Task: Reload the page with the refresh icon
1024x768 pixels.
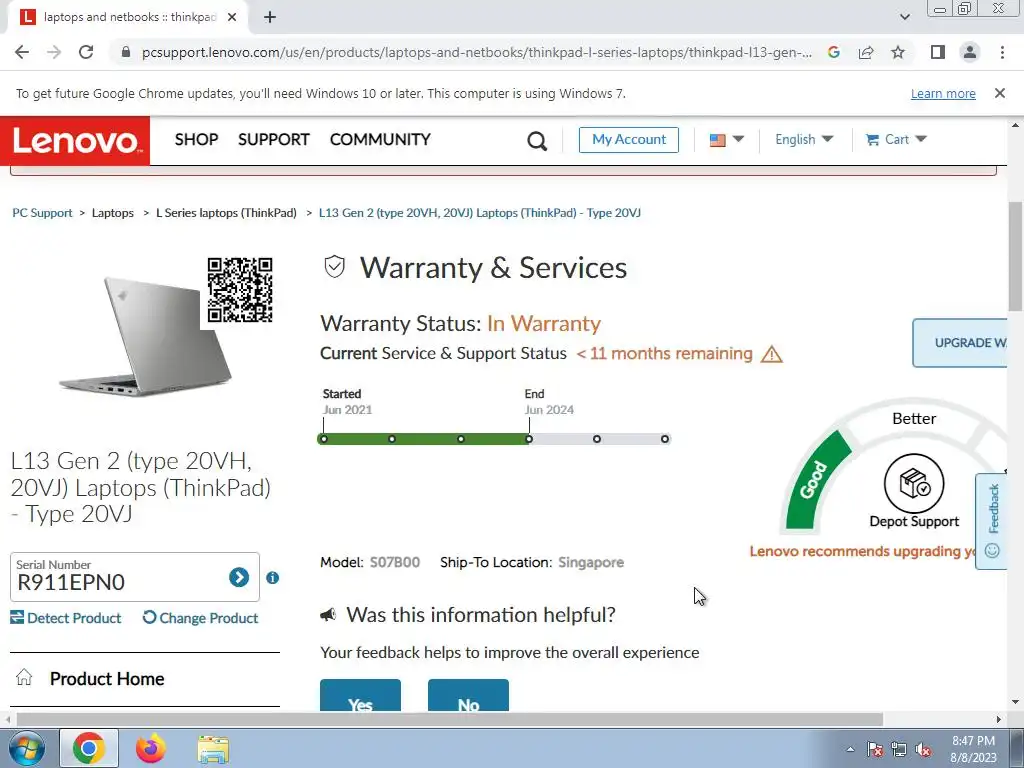Action: point(86,52)
